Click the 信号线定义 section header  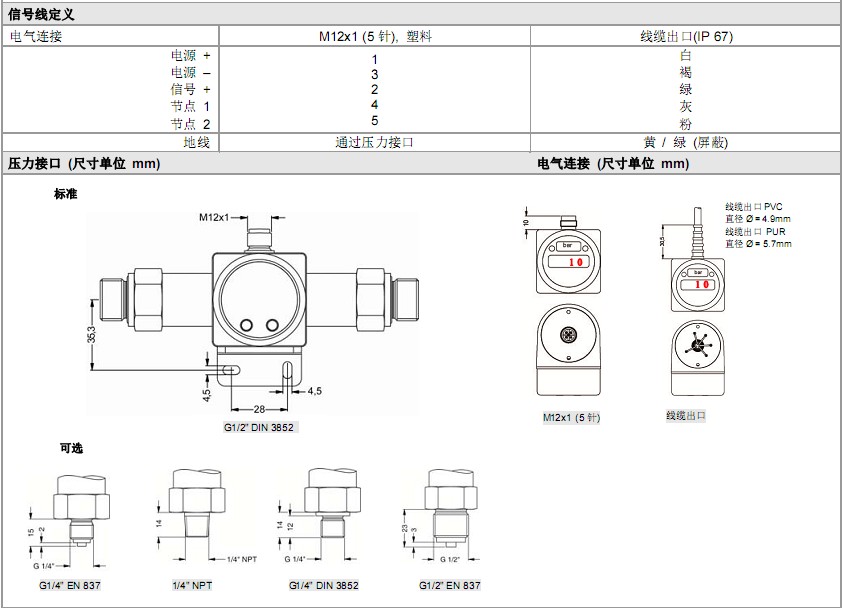click(42, 14)
